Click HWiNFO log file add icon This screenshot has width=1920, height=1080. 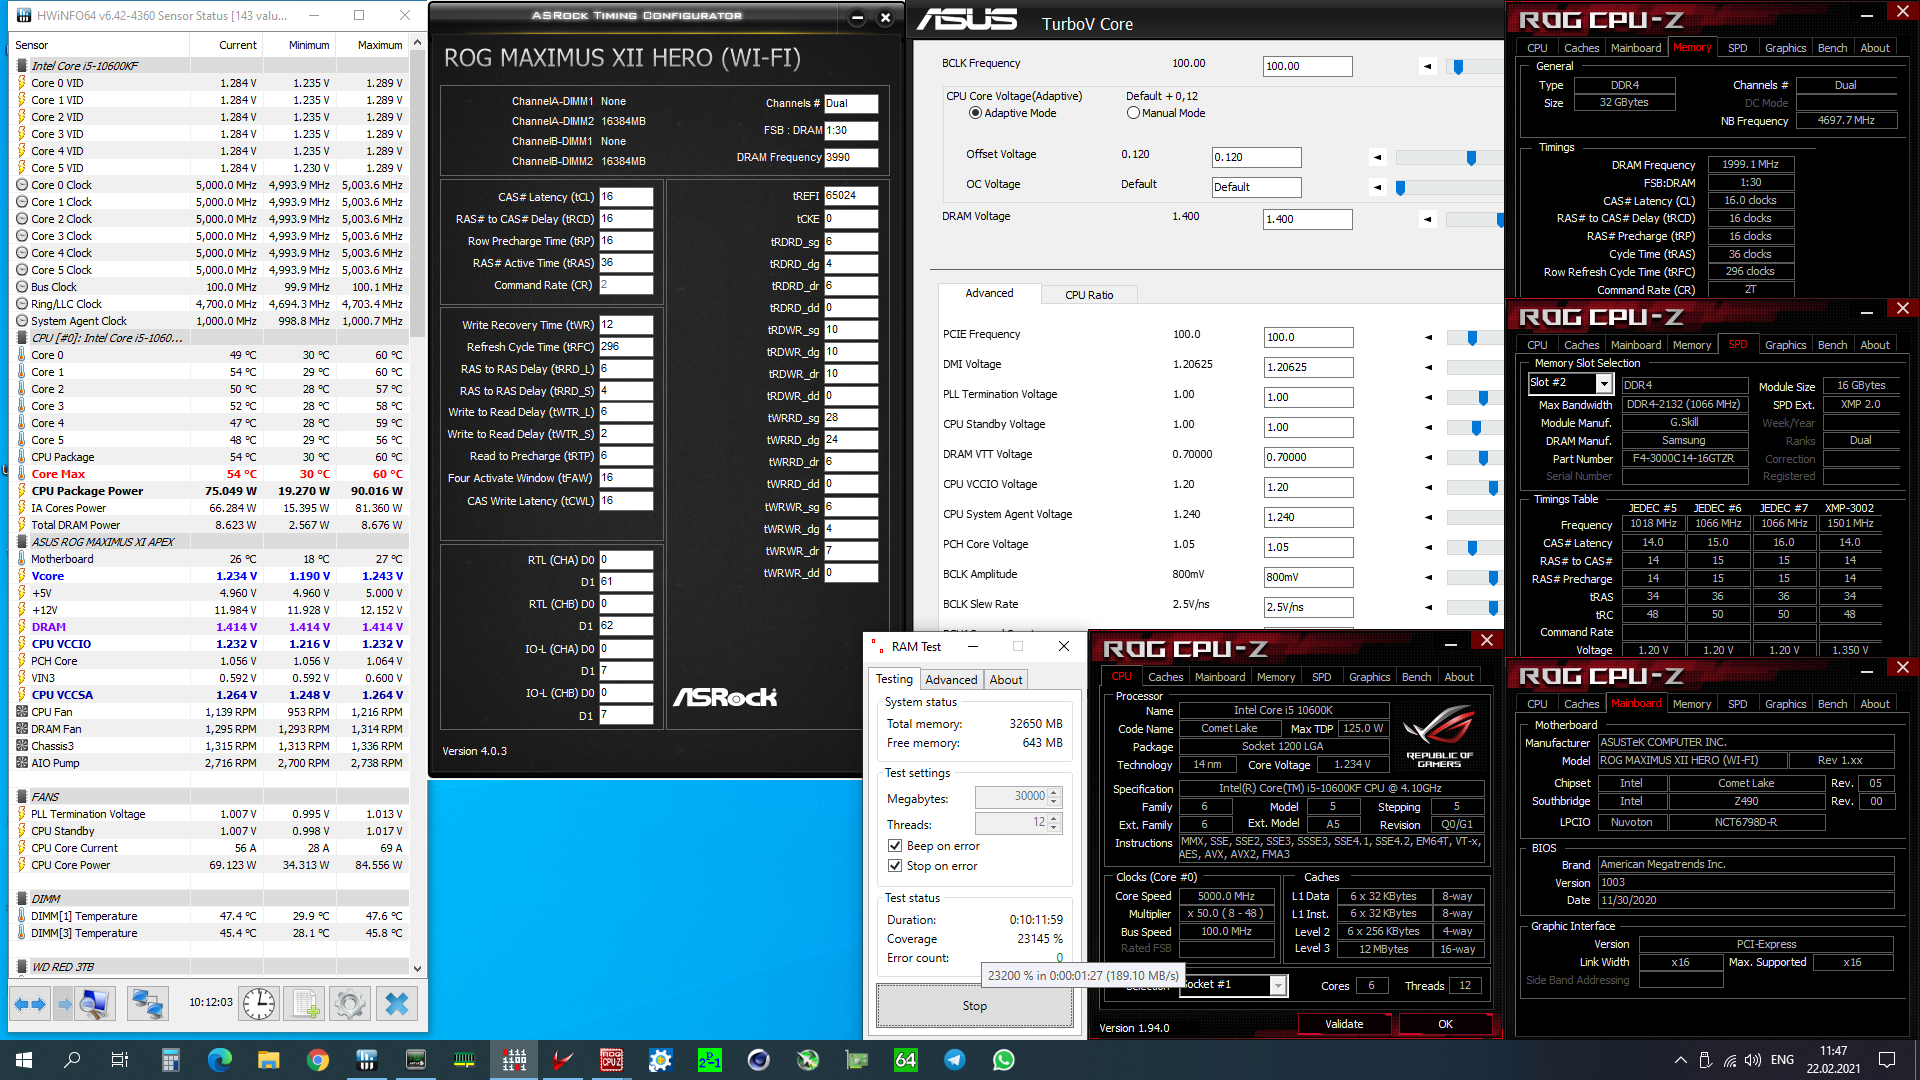coord(305,1004)
